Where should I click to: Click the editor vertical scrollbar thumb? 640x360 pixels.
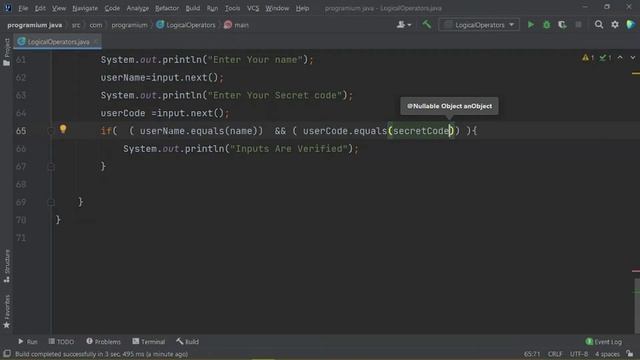tap(636, 306)
